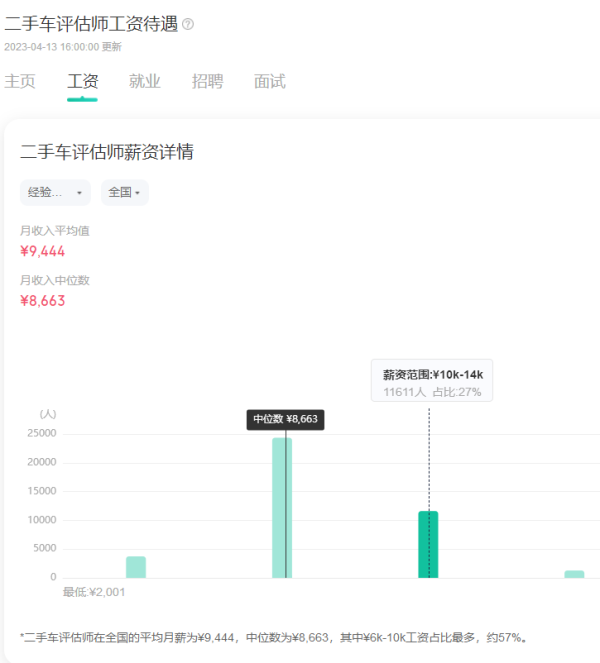Click the black 中位数 ¥8,663 chart label
The width and height of the screenshot is (600, 663).
(x=285, y=419)
